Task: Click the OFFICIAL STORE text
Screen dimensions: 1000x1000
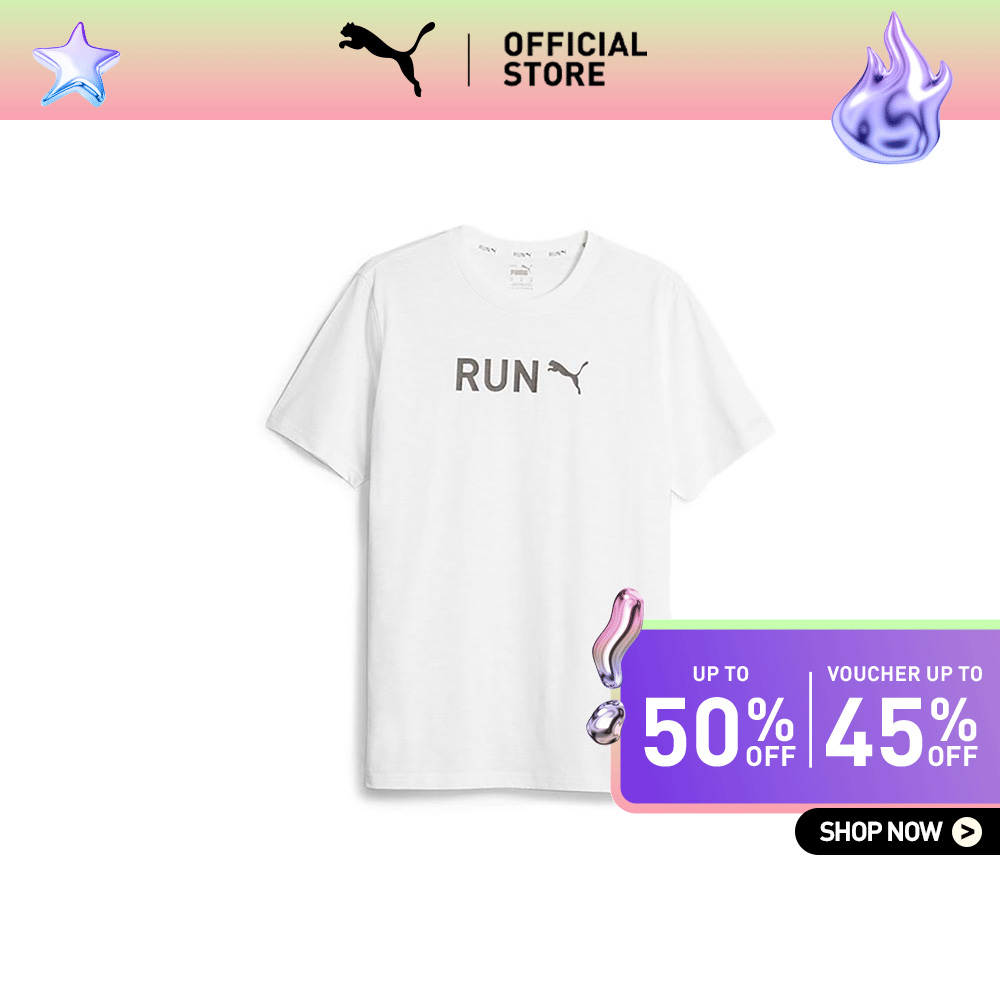Action: click(575, 60)
